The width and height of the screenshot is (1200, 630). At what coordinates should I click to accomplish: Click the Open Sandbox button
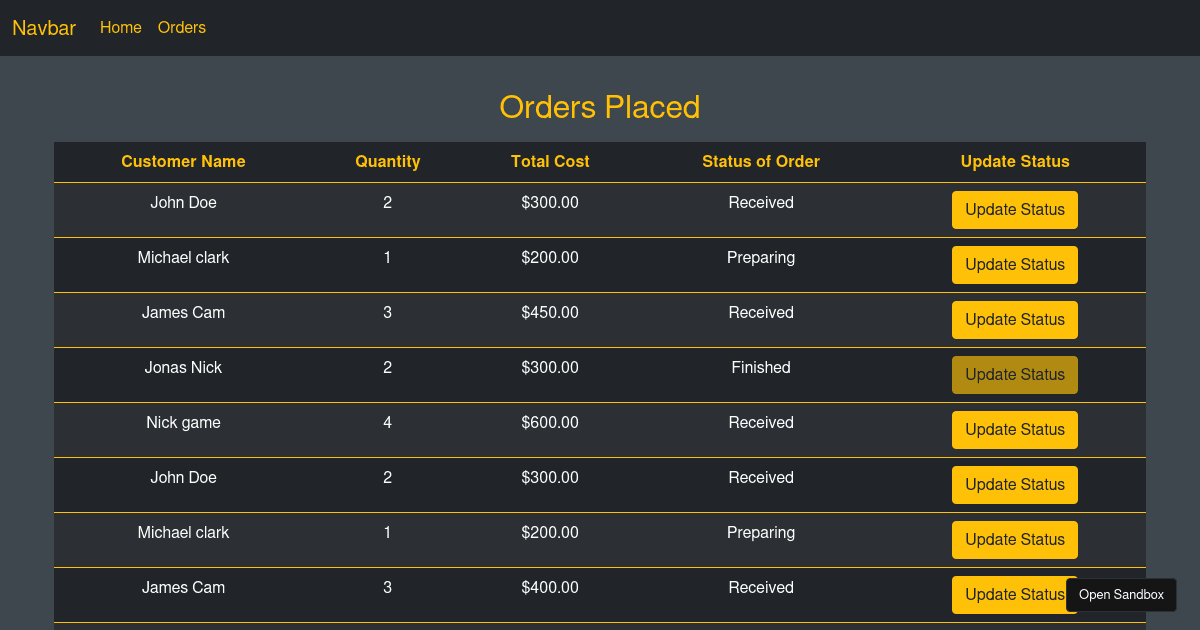[1121, 595]
